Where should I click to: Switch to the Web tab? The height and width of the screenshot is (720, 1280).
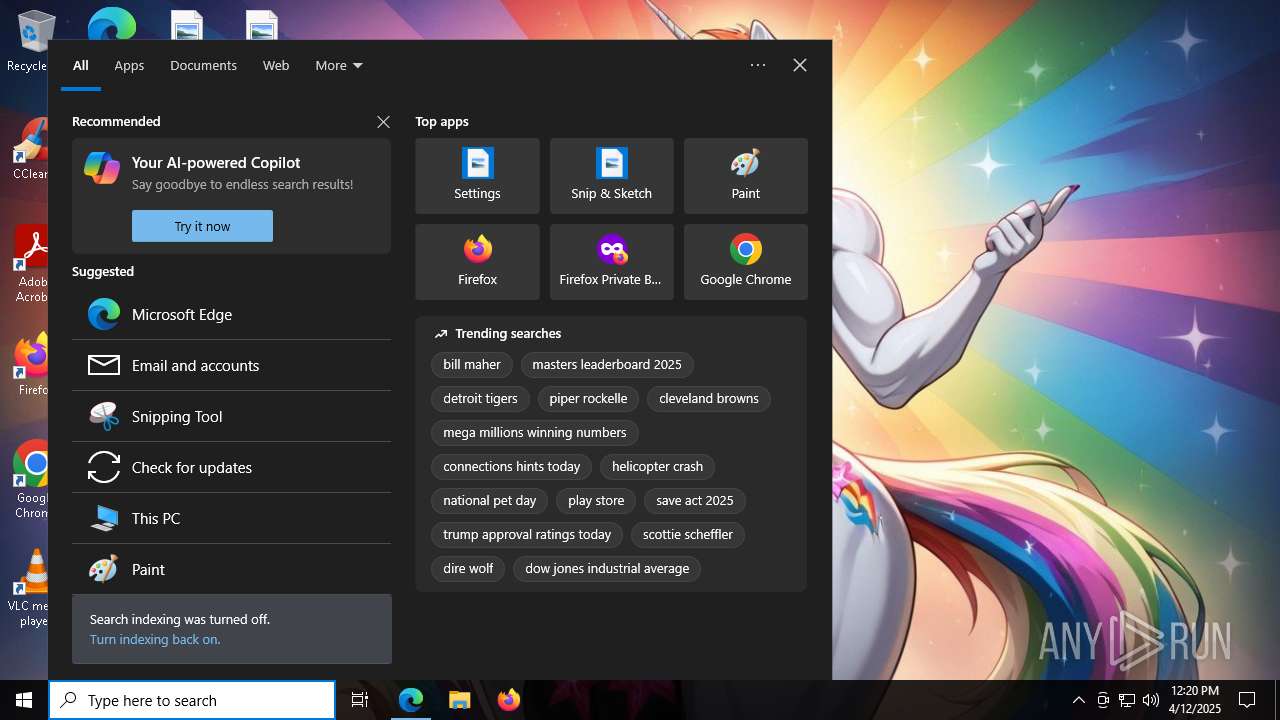click(x=276, y=65)
